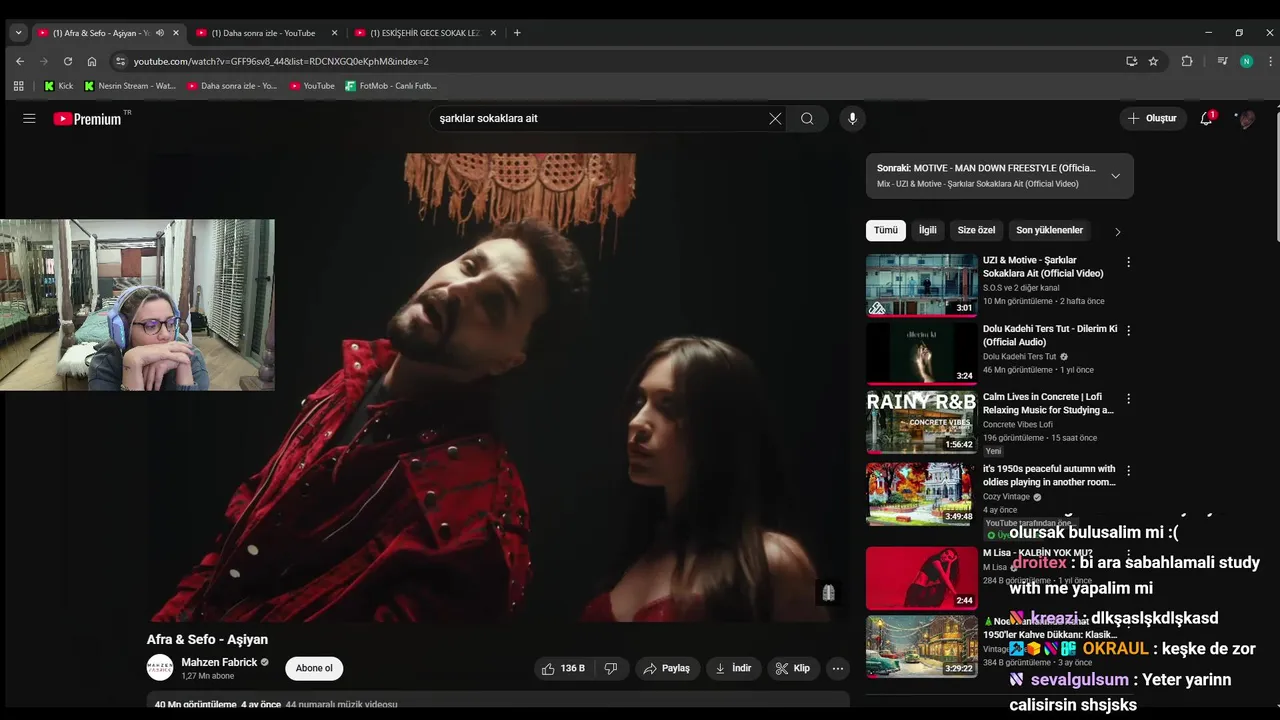Play M Lisa - KALBİN YOK MU thumbnail
This screenshot has height=720, width=1280.
921,578
